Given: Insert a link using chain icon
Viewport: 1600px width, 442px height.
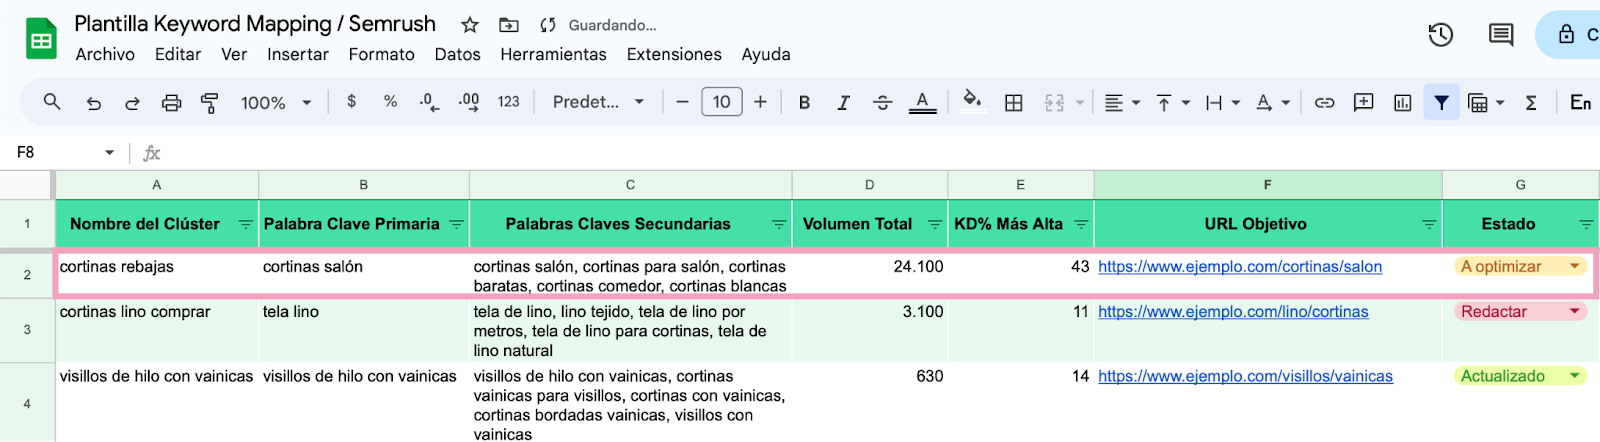Looking at the screenshot, I should pos(1324,102).
